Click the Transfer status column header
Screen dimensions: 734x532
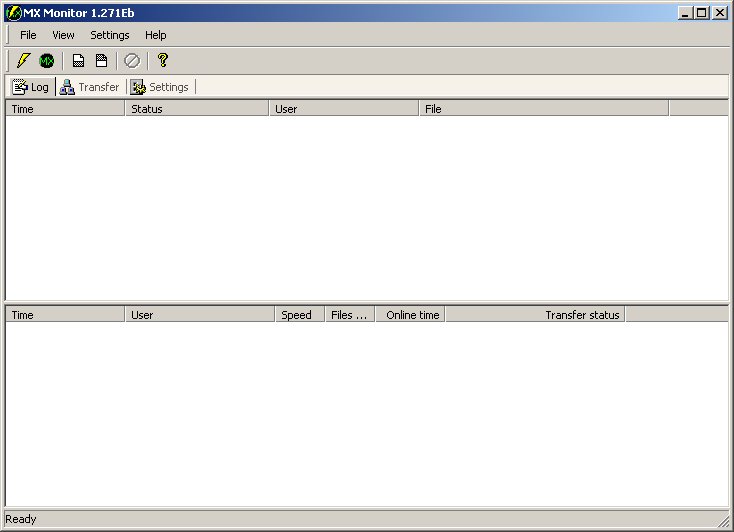535,315
